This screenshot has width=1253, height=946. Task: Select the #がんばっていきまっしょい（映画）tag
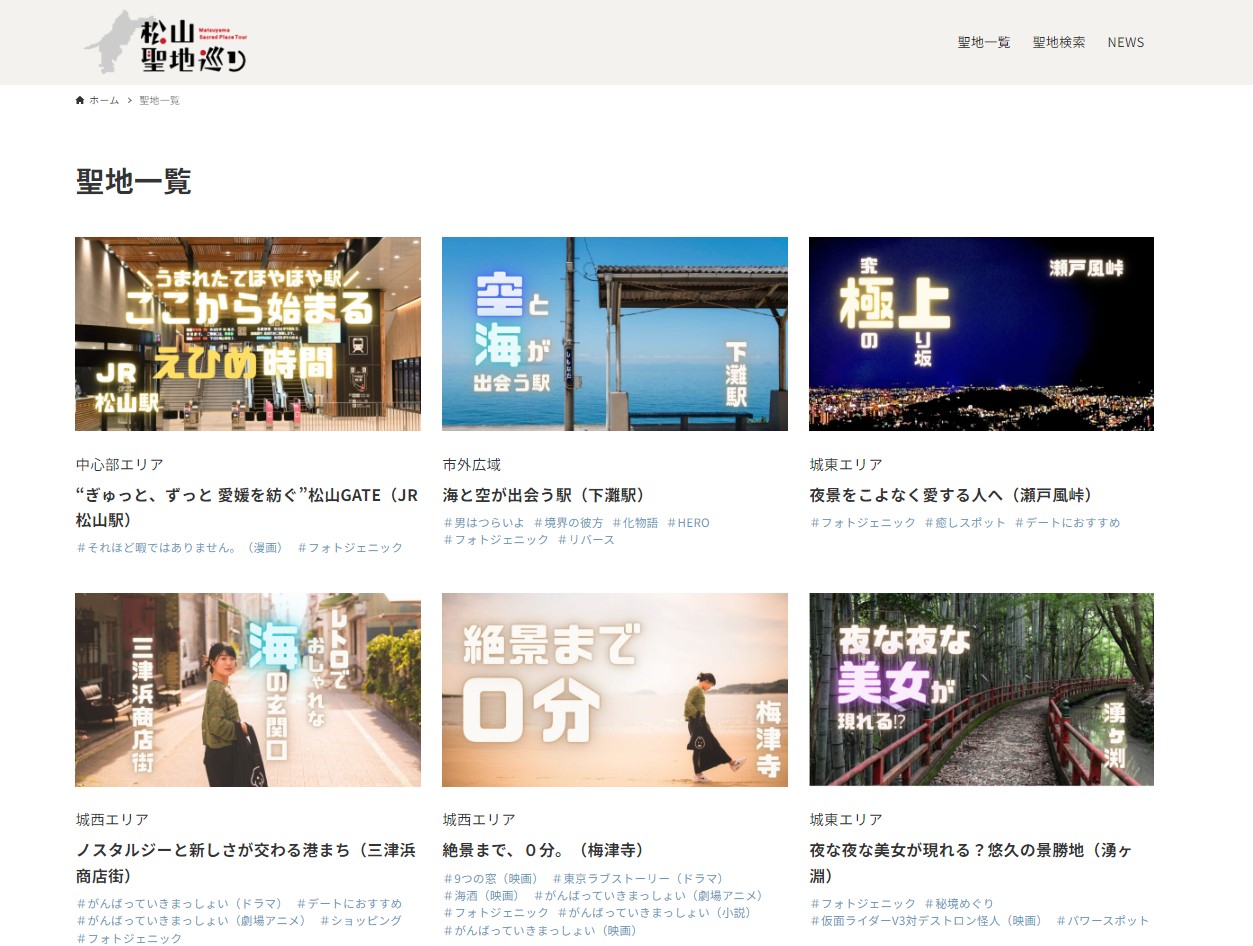tap(540, 931)
